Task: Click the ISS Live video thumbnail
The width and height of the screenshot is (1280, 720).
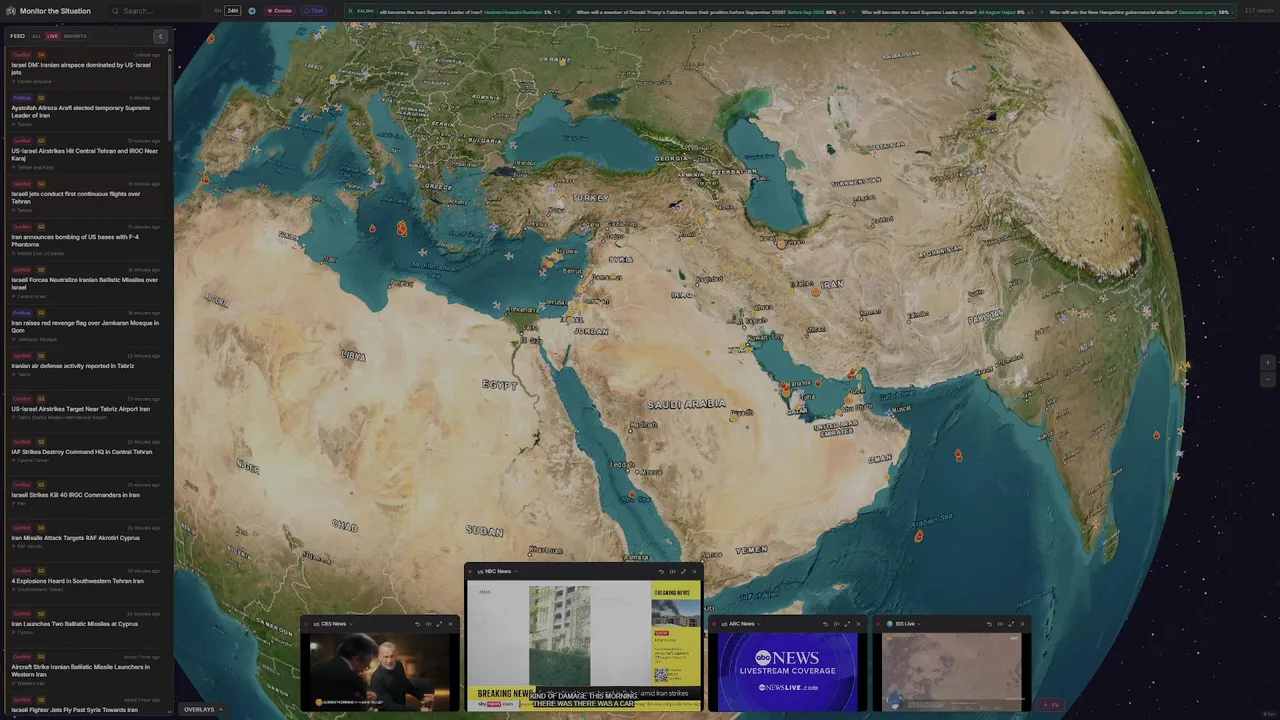Action: coord(951,672)
